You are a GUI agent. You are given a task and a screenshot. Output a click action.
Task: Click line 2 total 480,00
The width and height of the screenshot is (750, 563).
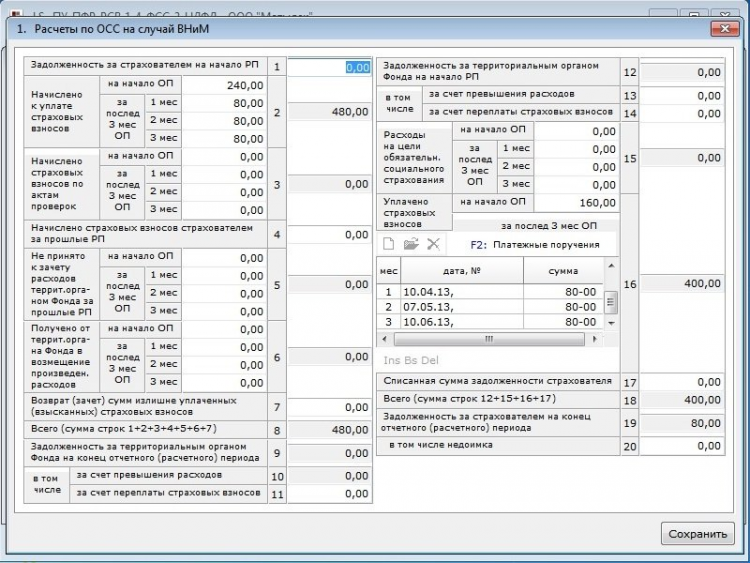[330, 112]
